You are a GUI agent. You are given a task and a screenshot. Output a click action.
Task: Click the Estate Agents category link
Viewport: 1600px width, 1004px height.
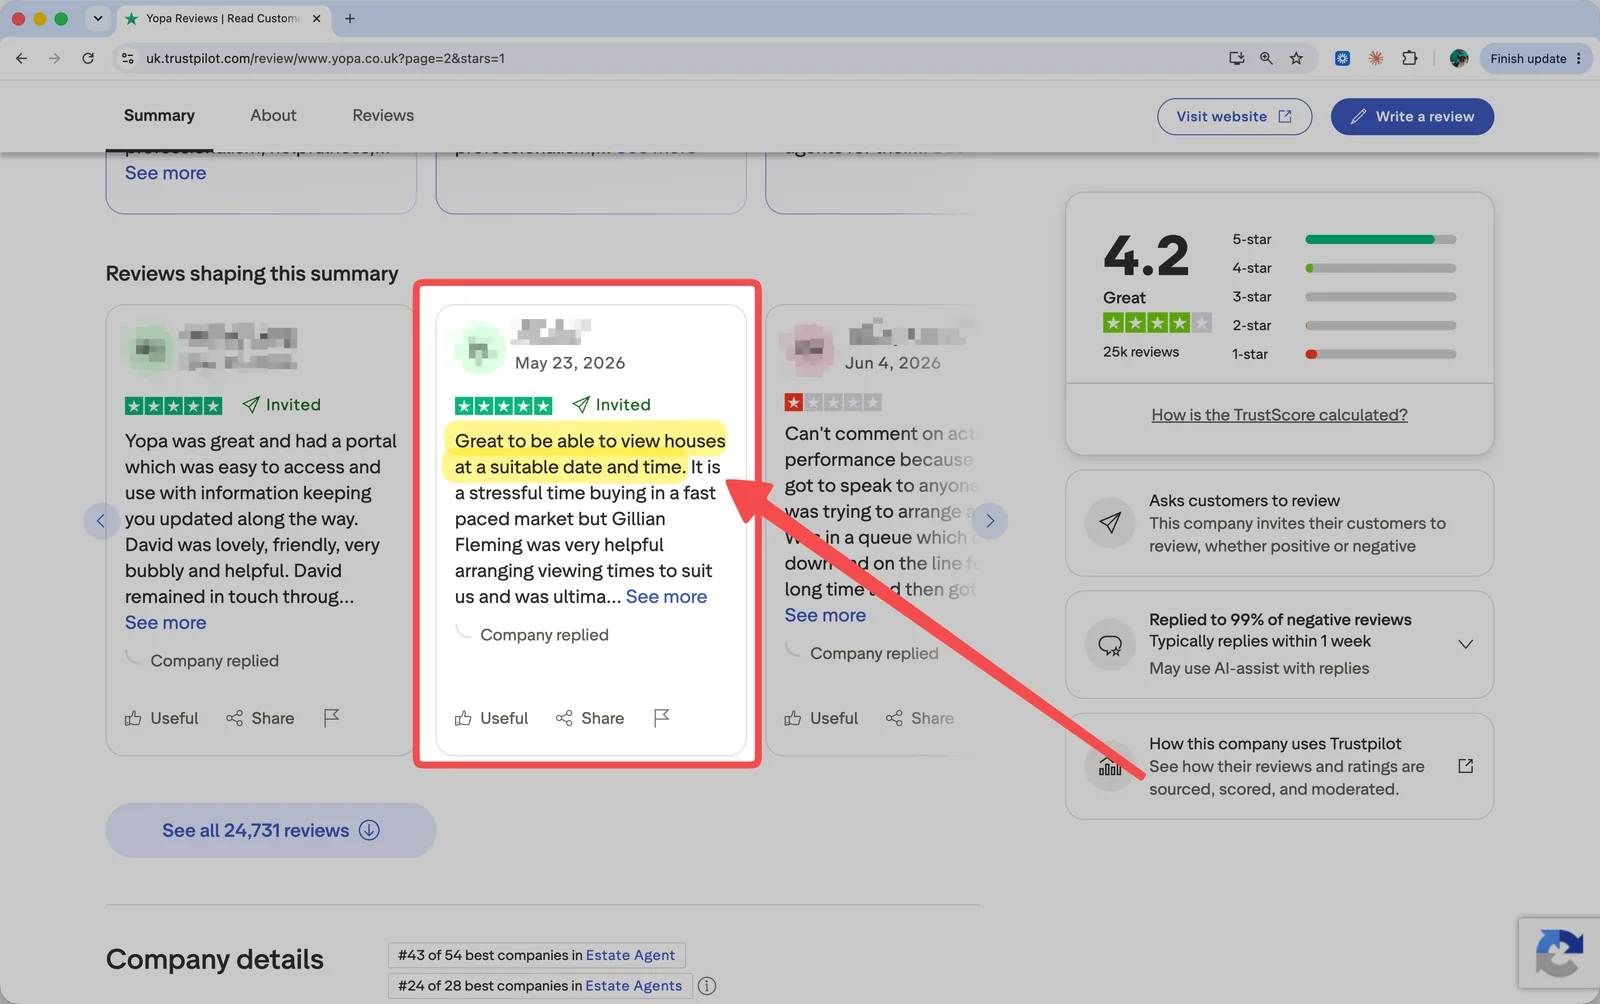634,985
